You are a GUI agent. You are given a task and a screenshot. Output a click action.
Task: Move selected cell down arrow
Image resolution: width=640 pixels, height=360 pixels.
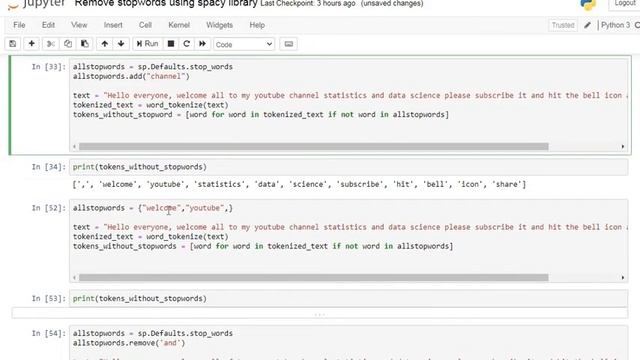click(x=121, y=44)
